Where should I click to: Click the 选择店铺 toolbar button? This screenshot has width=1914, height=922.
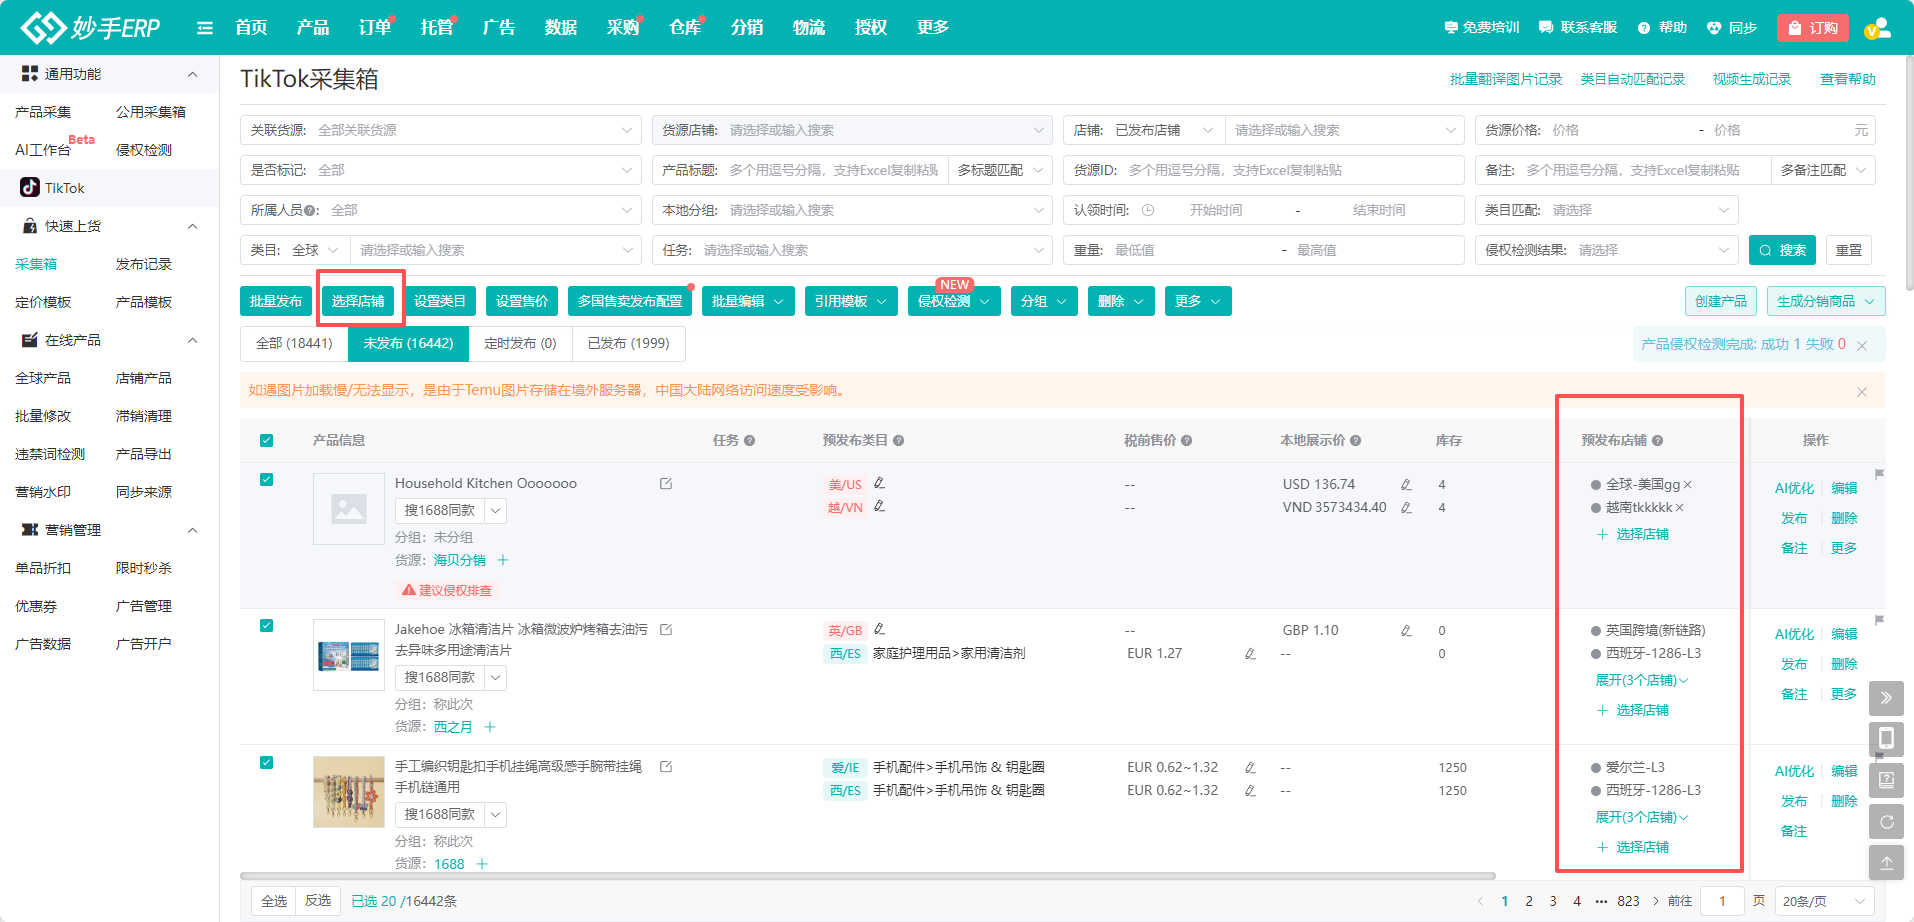[x=358, y=301]
